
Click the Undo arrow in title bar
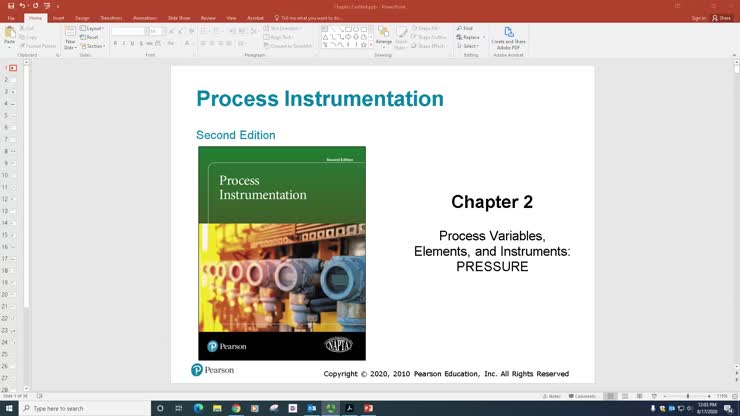point(22,6)
